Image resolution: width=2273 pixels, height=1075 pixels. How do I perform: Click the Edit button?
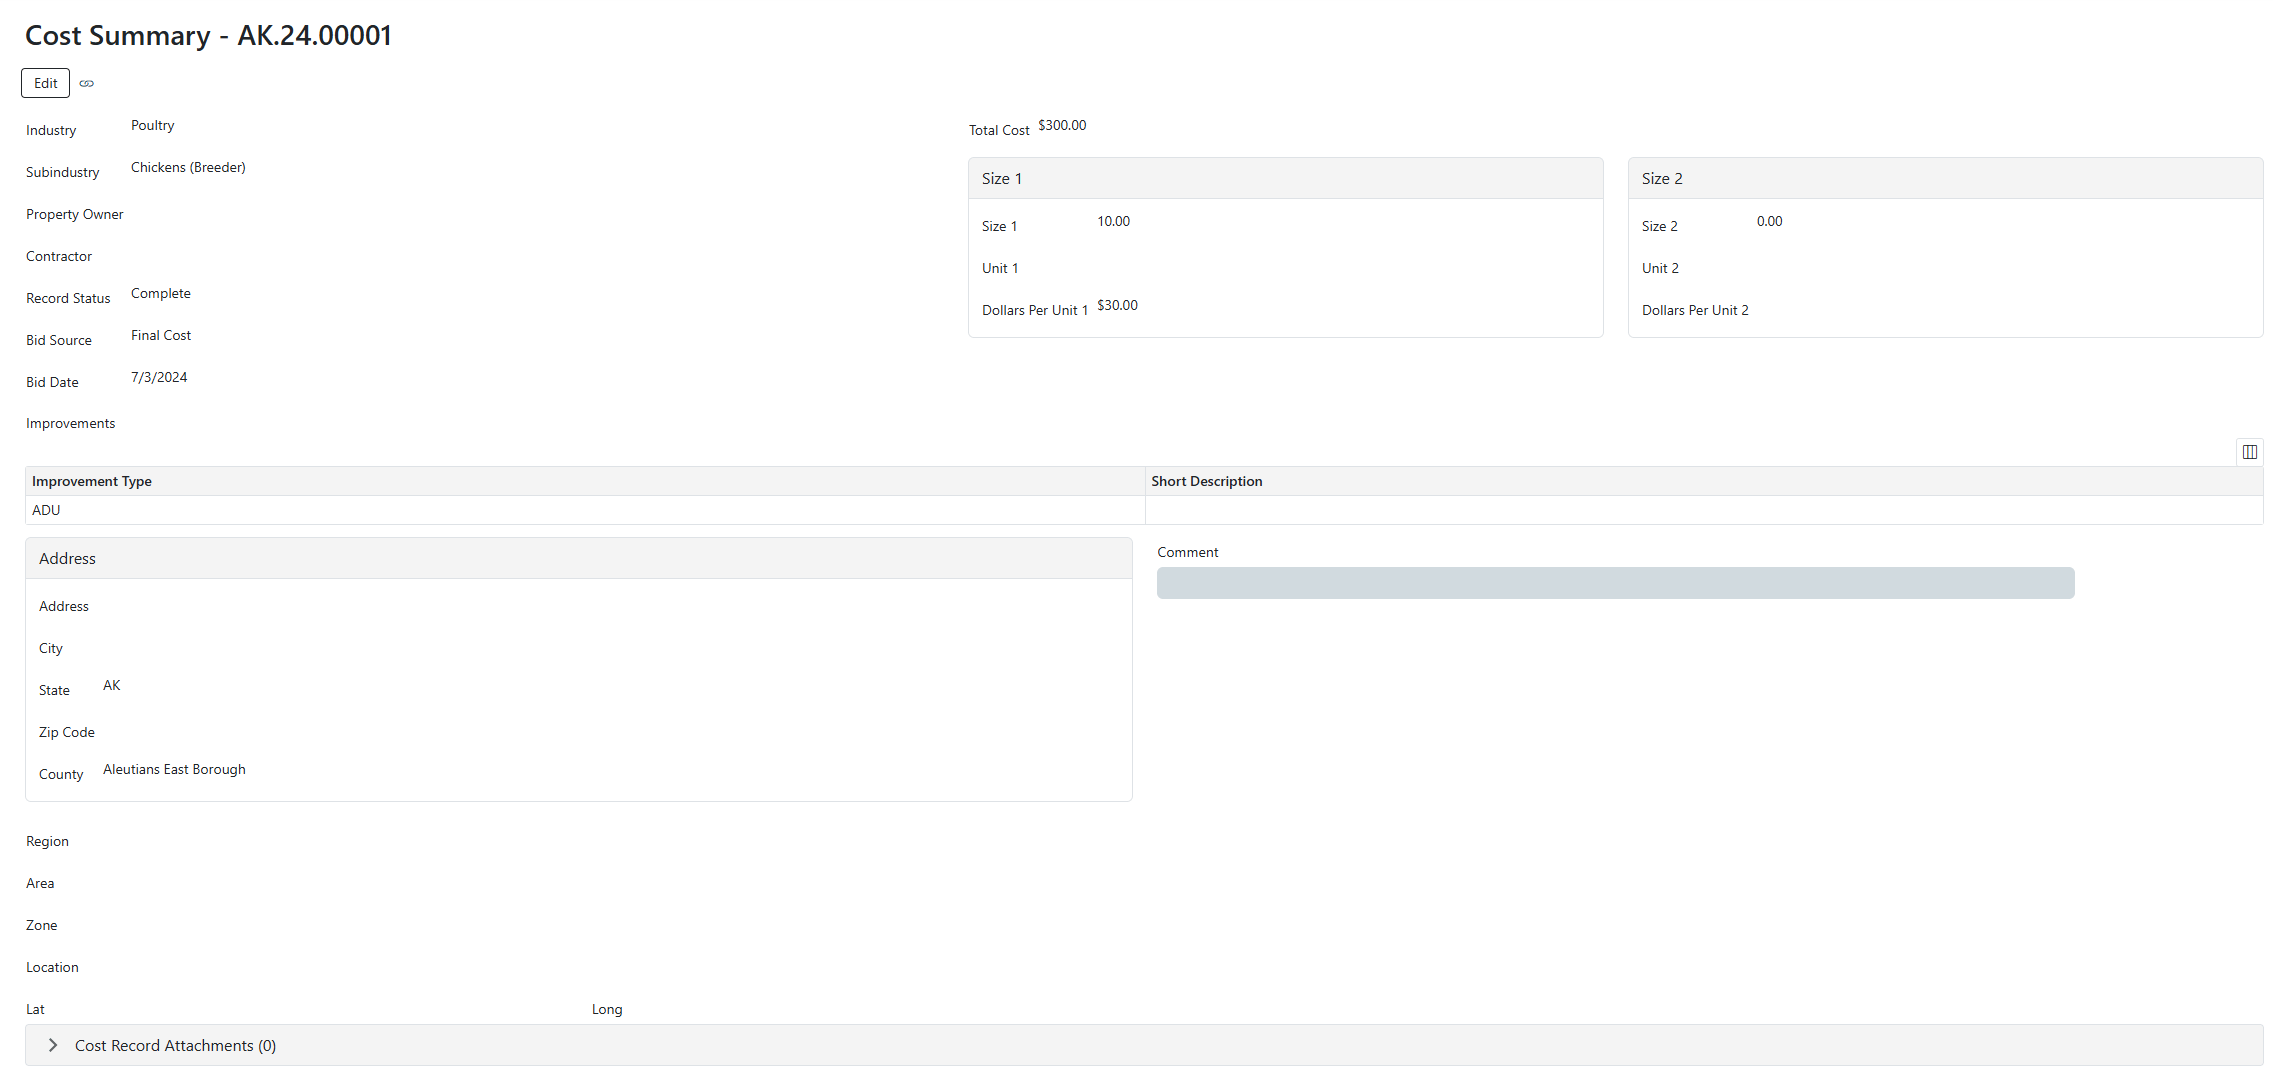tap(45, 83)
